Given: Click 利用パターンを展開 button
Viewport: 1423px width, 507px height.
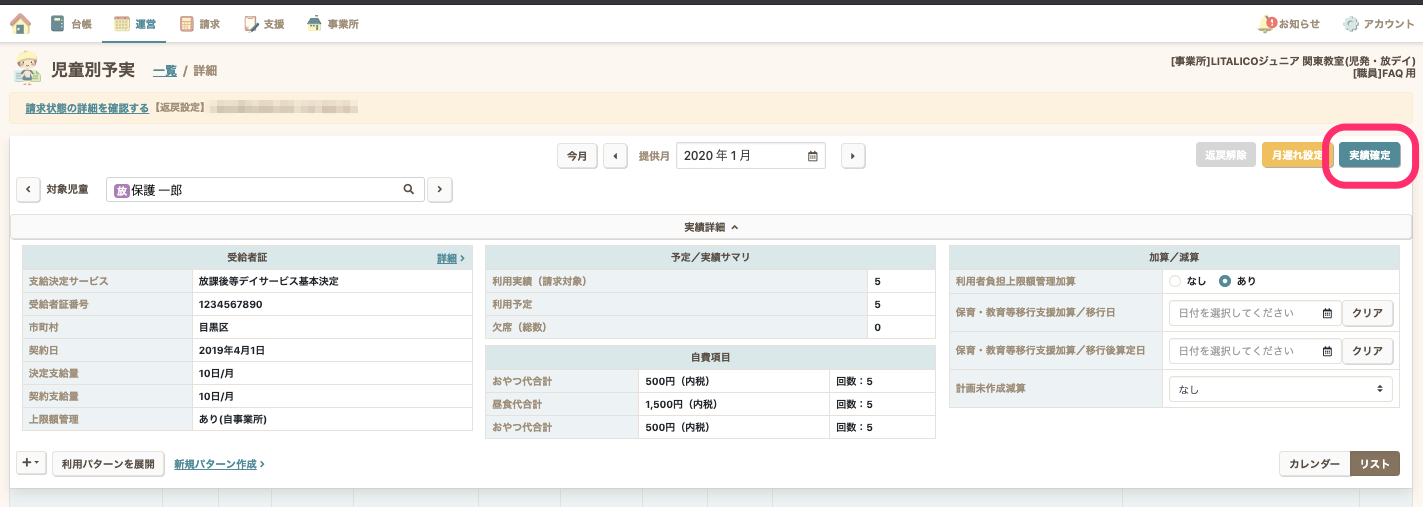Looking at the screenshot, I should pos(108,464).
